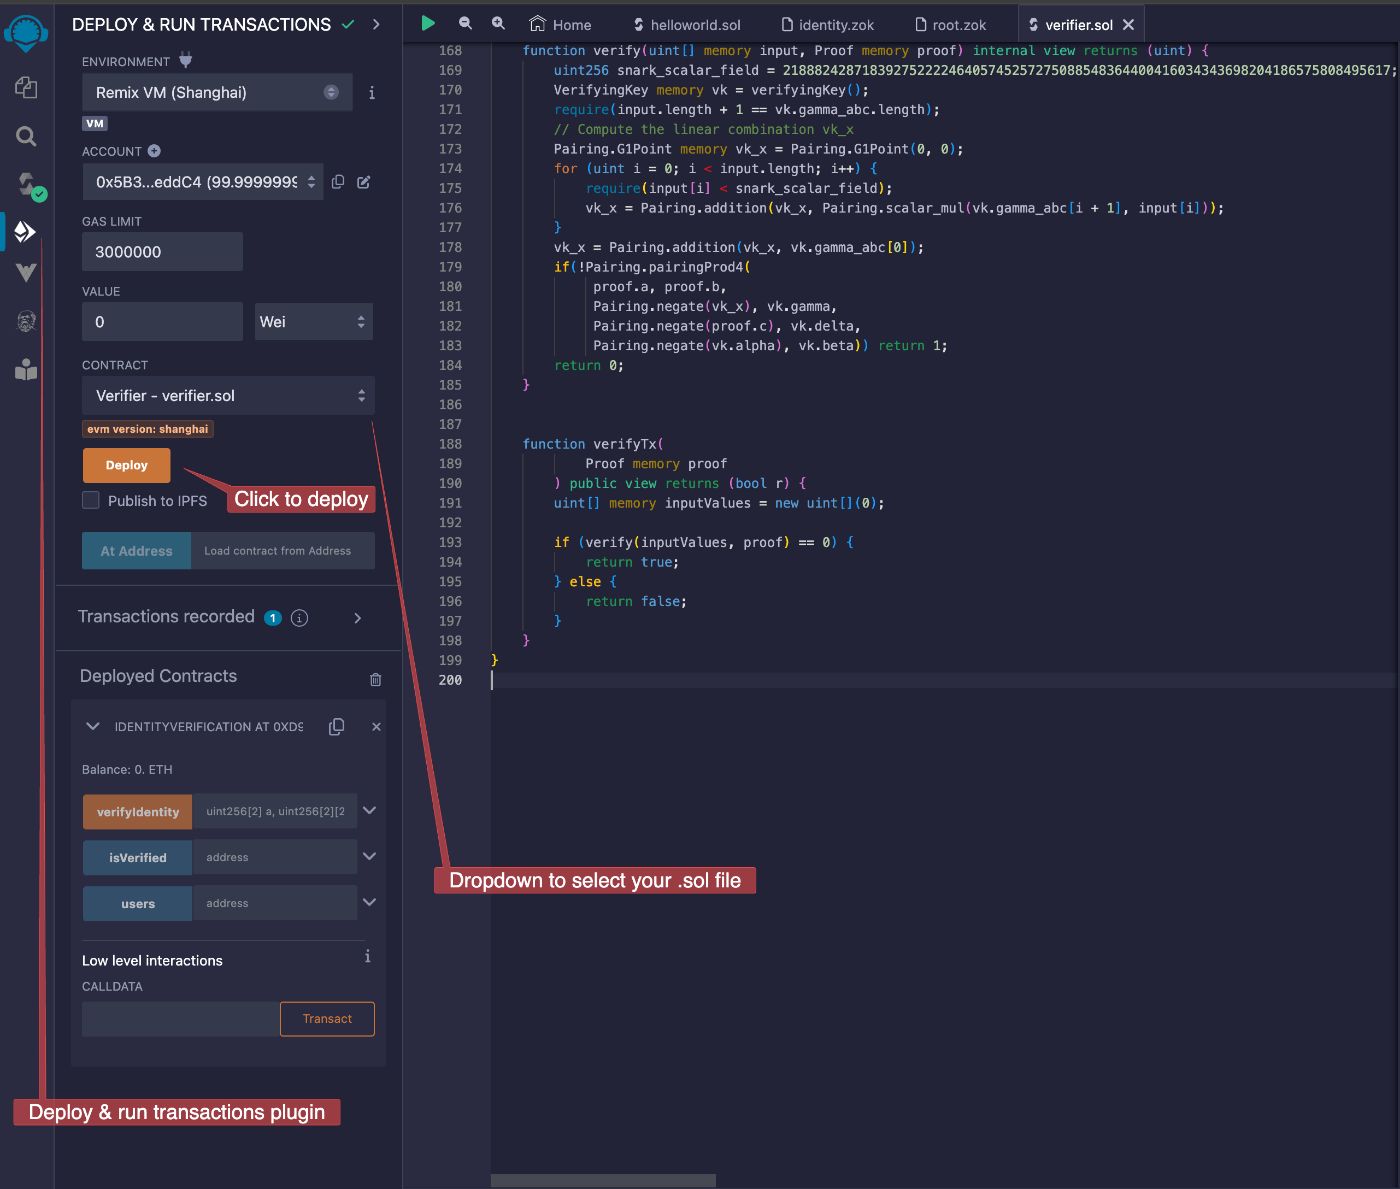Zoom out the editor with magnifier icon
The width and height of the screenshot is (1400, 1189).
465,23
